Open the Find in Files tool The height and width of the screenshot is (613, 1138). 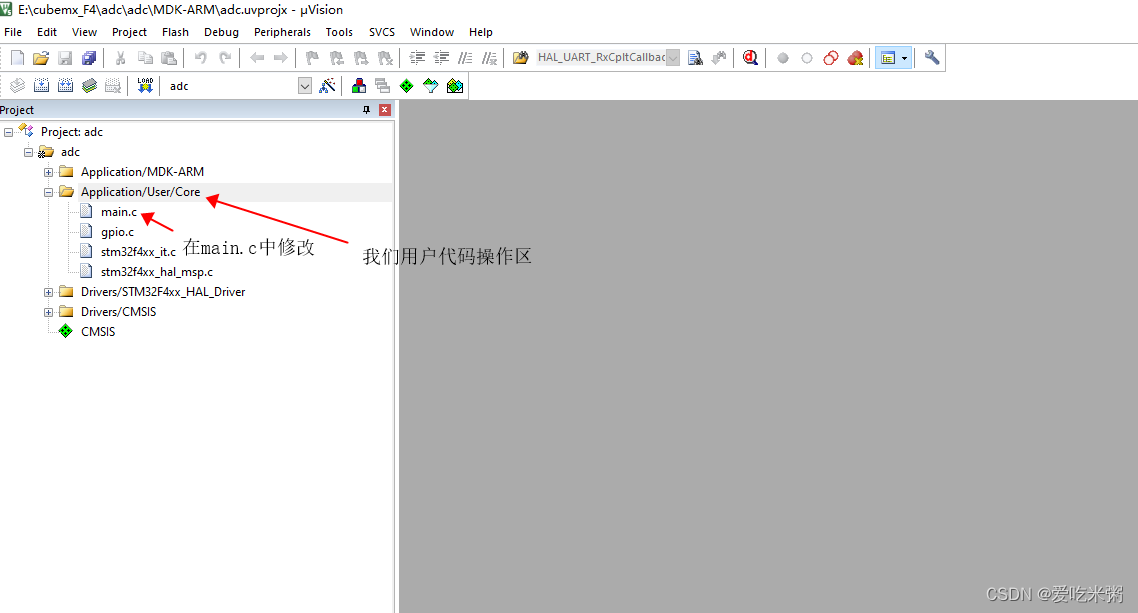[x=695, y=57]
